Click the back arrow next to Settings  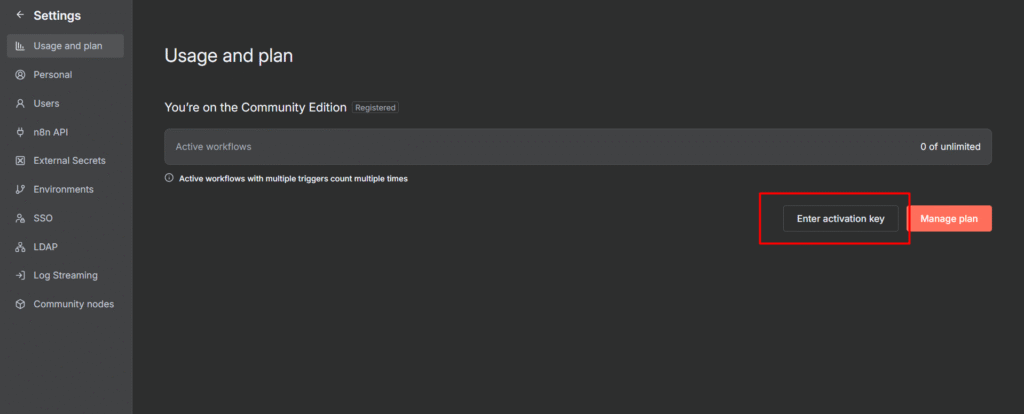click(20, 16)
